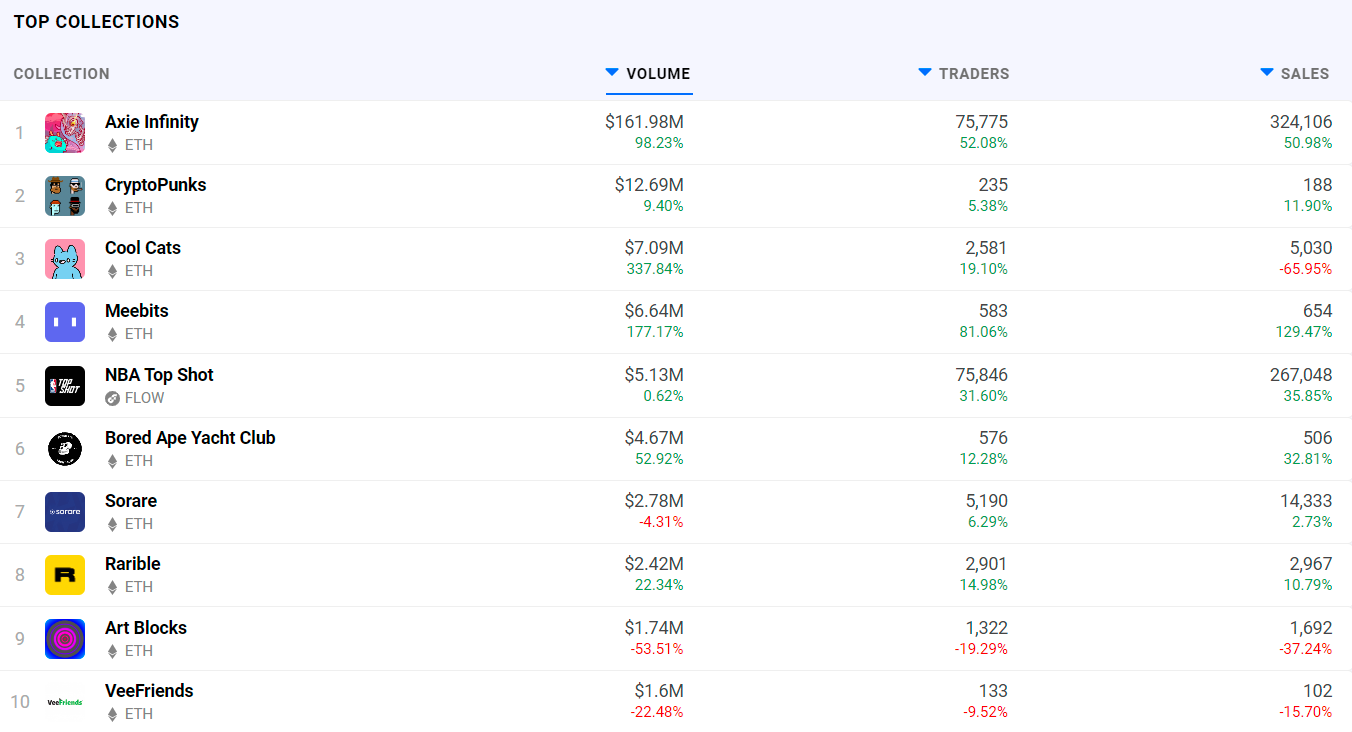View Bored Ape Yacht Club collection

pyautogui.click(x=190, y=438)
